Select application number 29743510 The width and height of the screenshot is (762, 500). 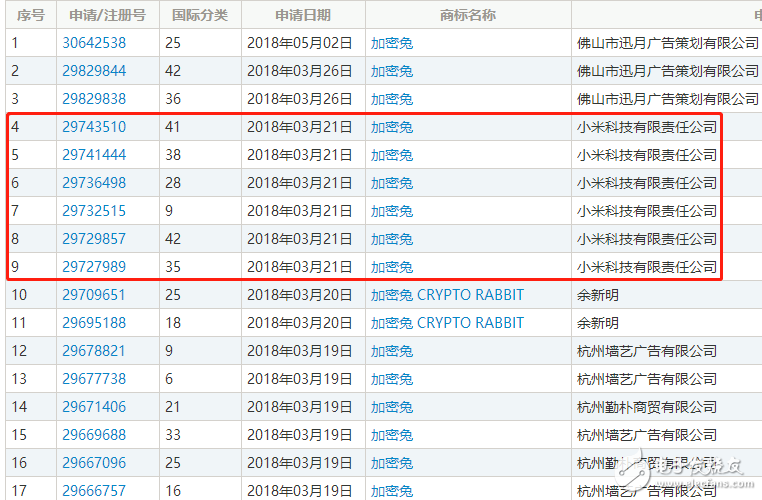click(x=94, y=127)
